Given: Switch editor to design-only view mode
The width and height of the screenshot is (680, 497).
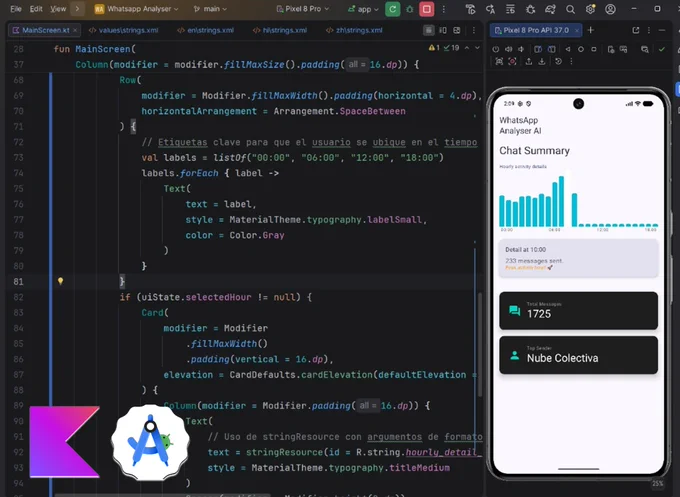Looking at the screenshot, I should (457, 30).
